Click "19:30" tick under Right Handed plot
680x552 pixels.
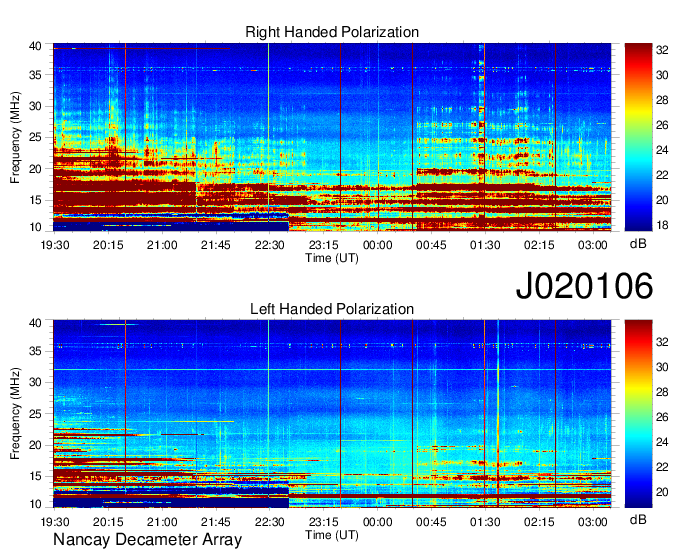[55, 245]
